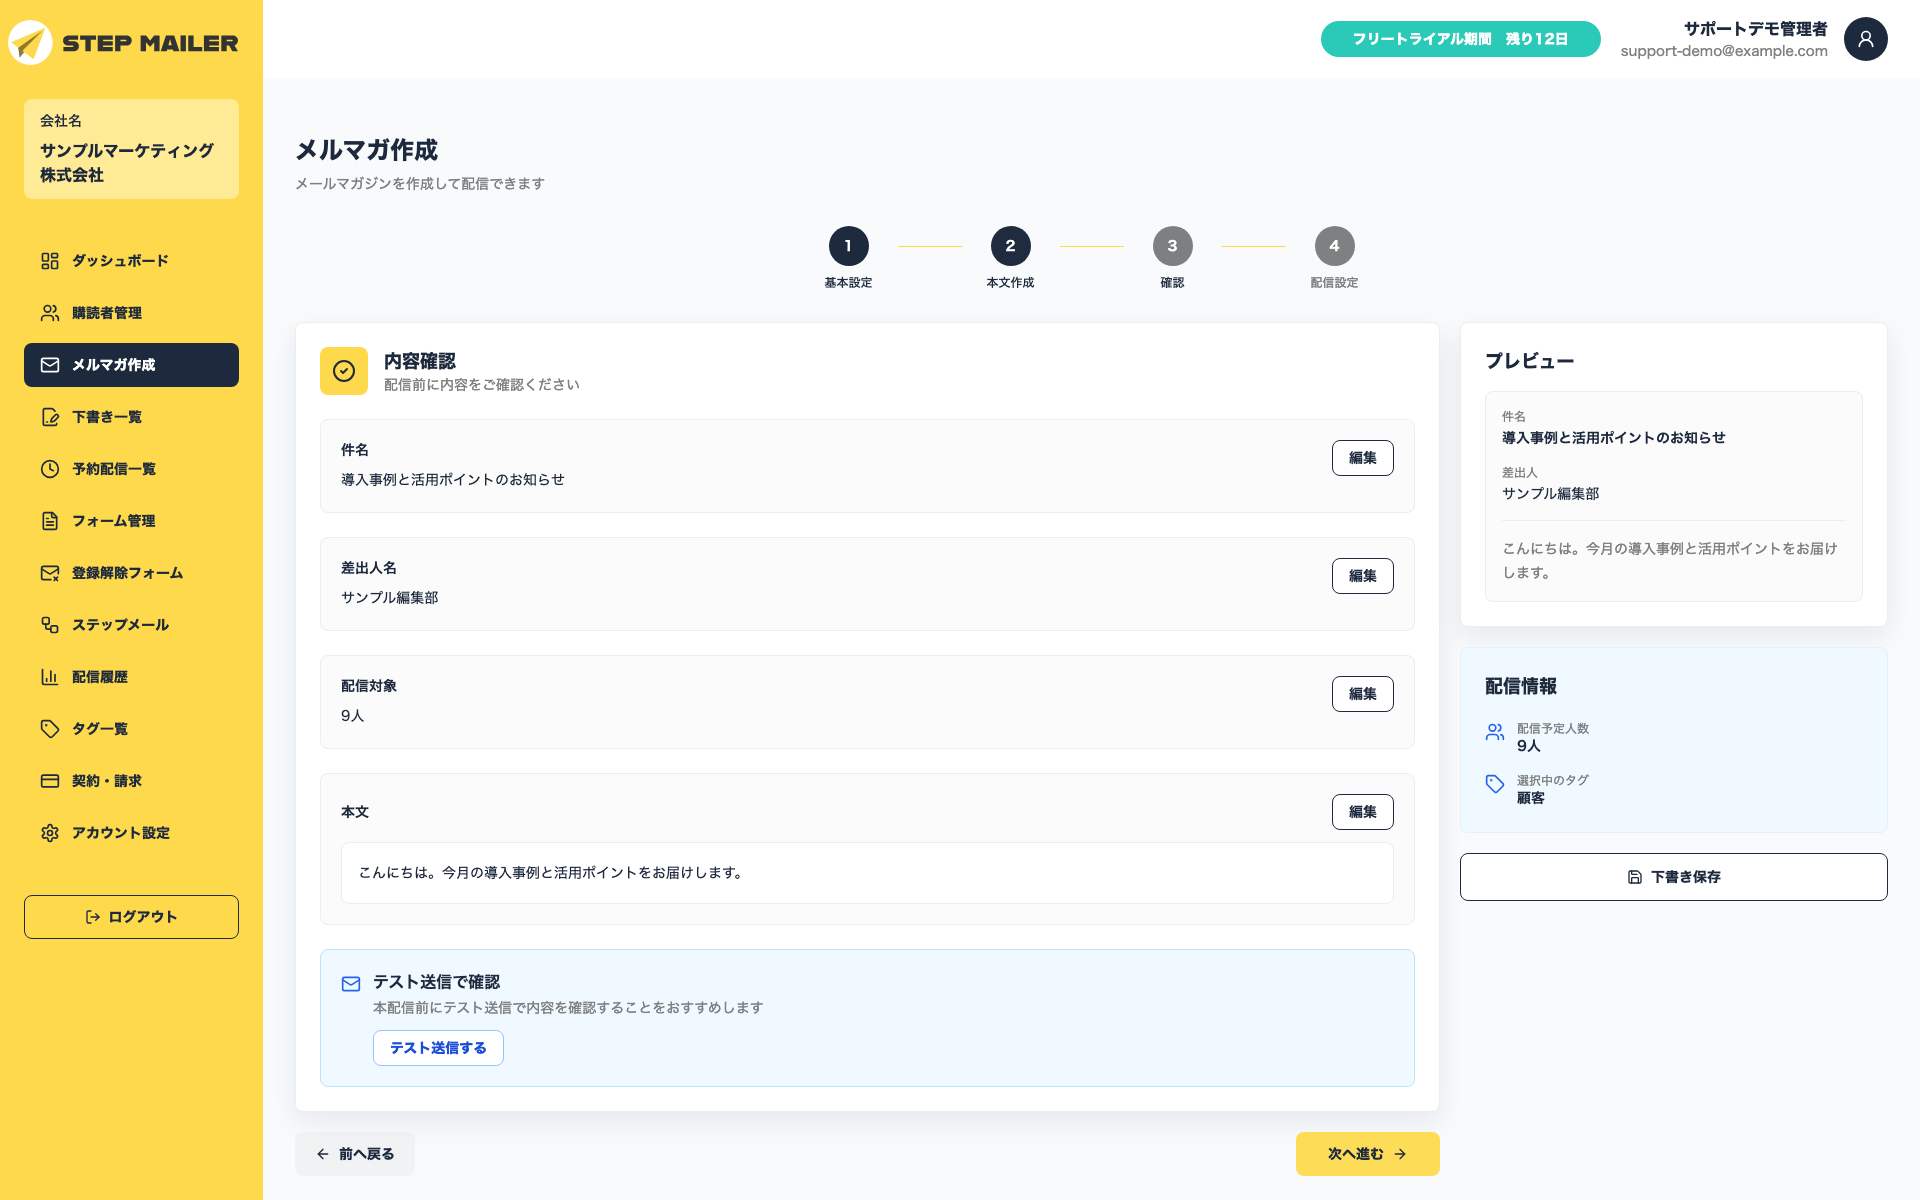Click the メルマガ作成 page heading
The height and width of the screenshot is (1200, 1920).
366,150
